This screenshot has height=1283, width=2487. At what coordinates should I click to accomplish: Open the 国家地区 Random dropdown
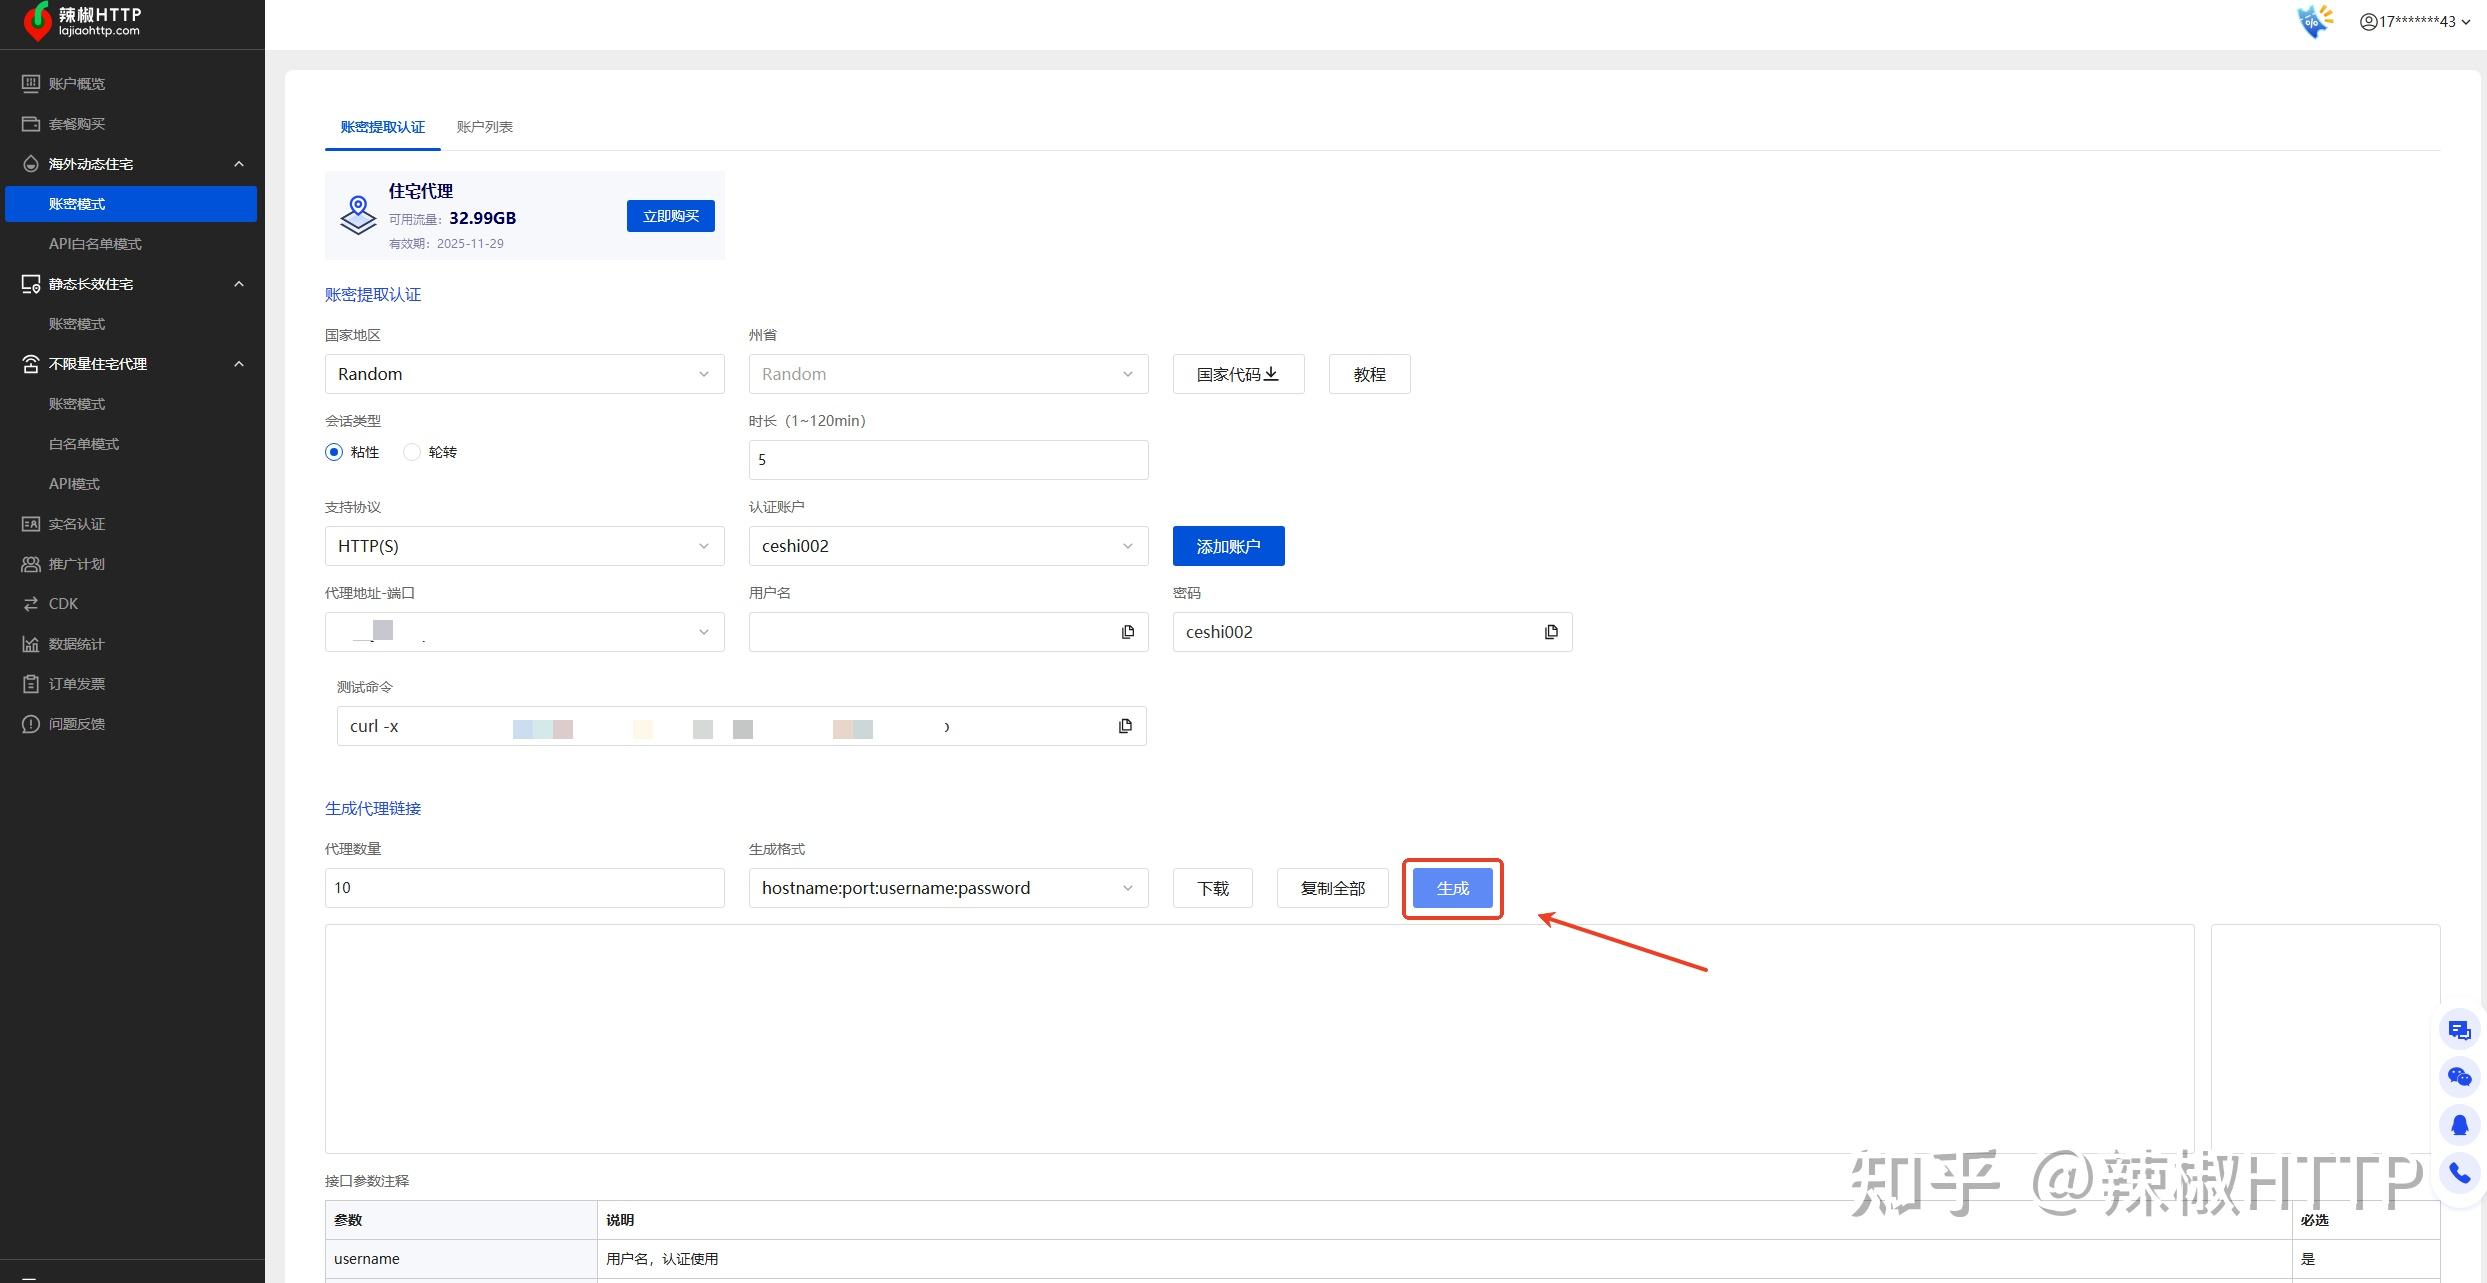(x=524, y=374)
